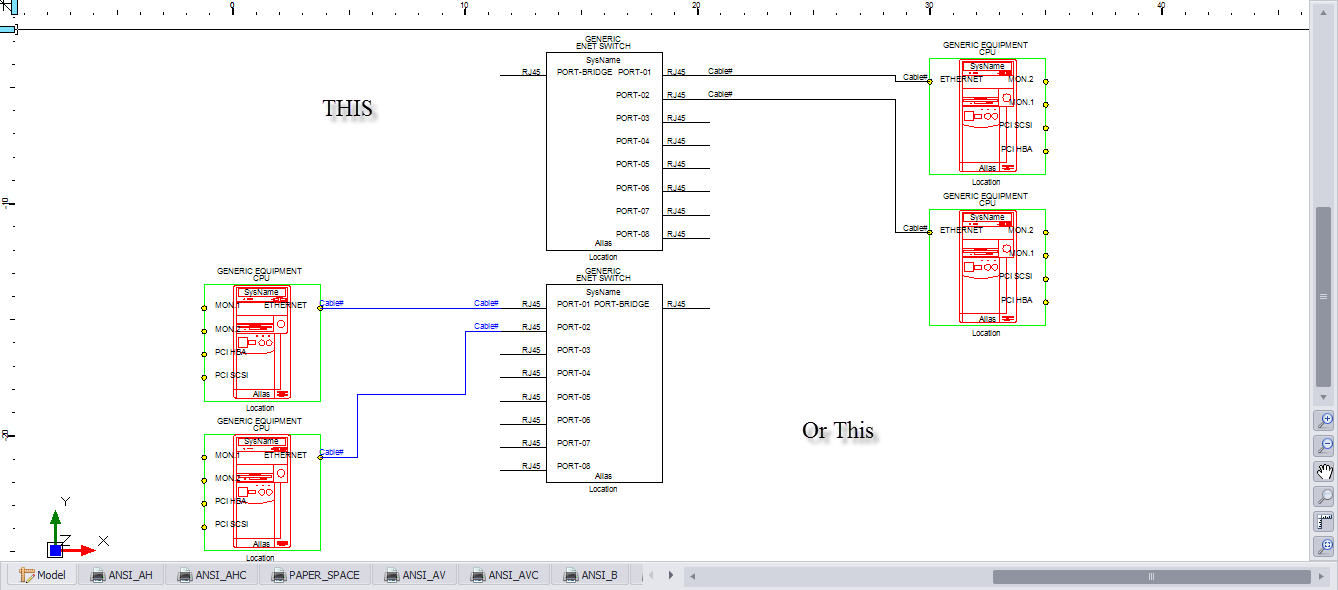The width and height of the screenshot is (1338, 590).
Task: Click the Zoom Extents icon
Action: (1325, 546)
